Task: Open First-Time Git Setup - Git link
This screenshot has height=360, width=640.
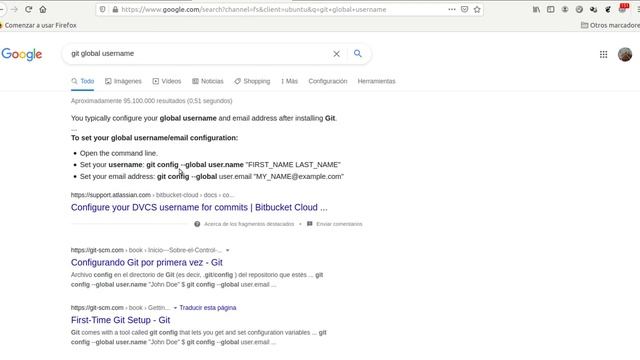Action: coord(120,320)
